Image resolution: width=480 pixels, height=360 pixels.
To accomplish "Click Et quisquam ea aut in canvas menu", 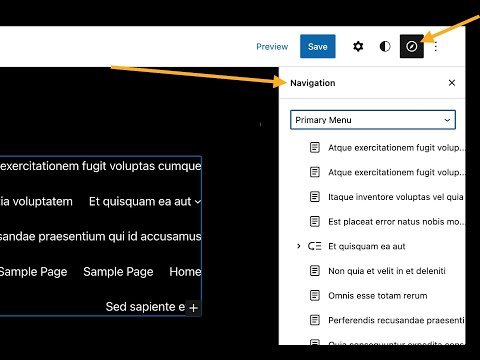I will (x=140, y=202).
